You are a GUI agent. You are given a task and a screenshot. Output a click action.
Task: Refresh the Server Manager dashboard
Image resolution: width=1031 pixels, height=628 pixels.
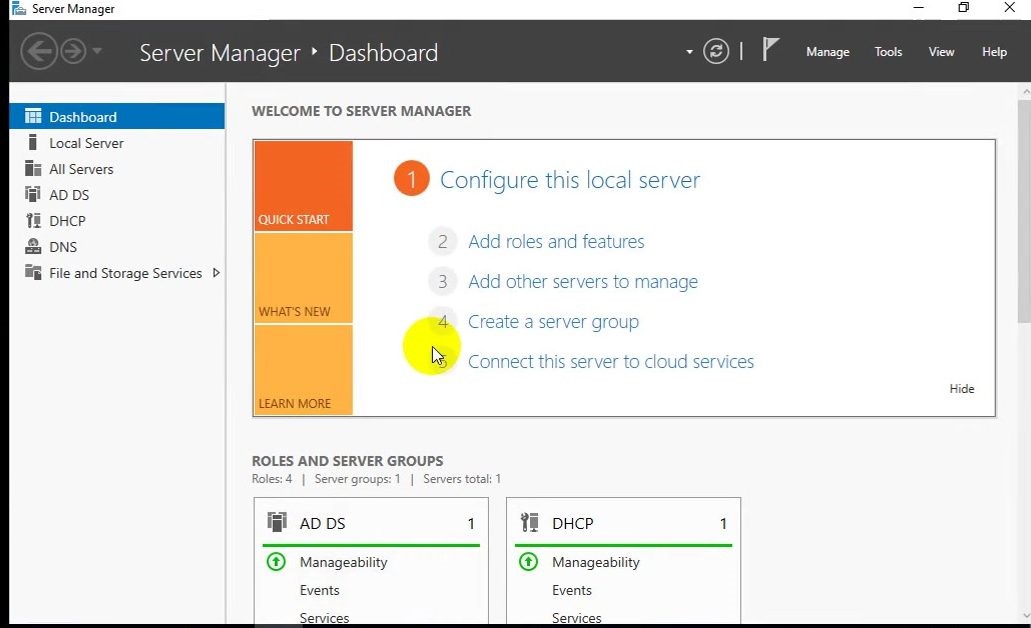tap(716, 51)
